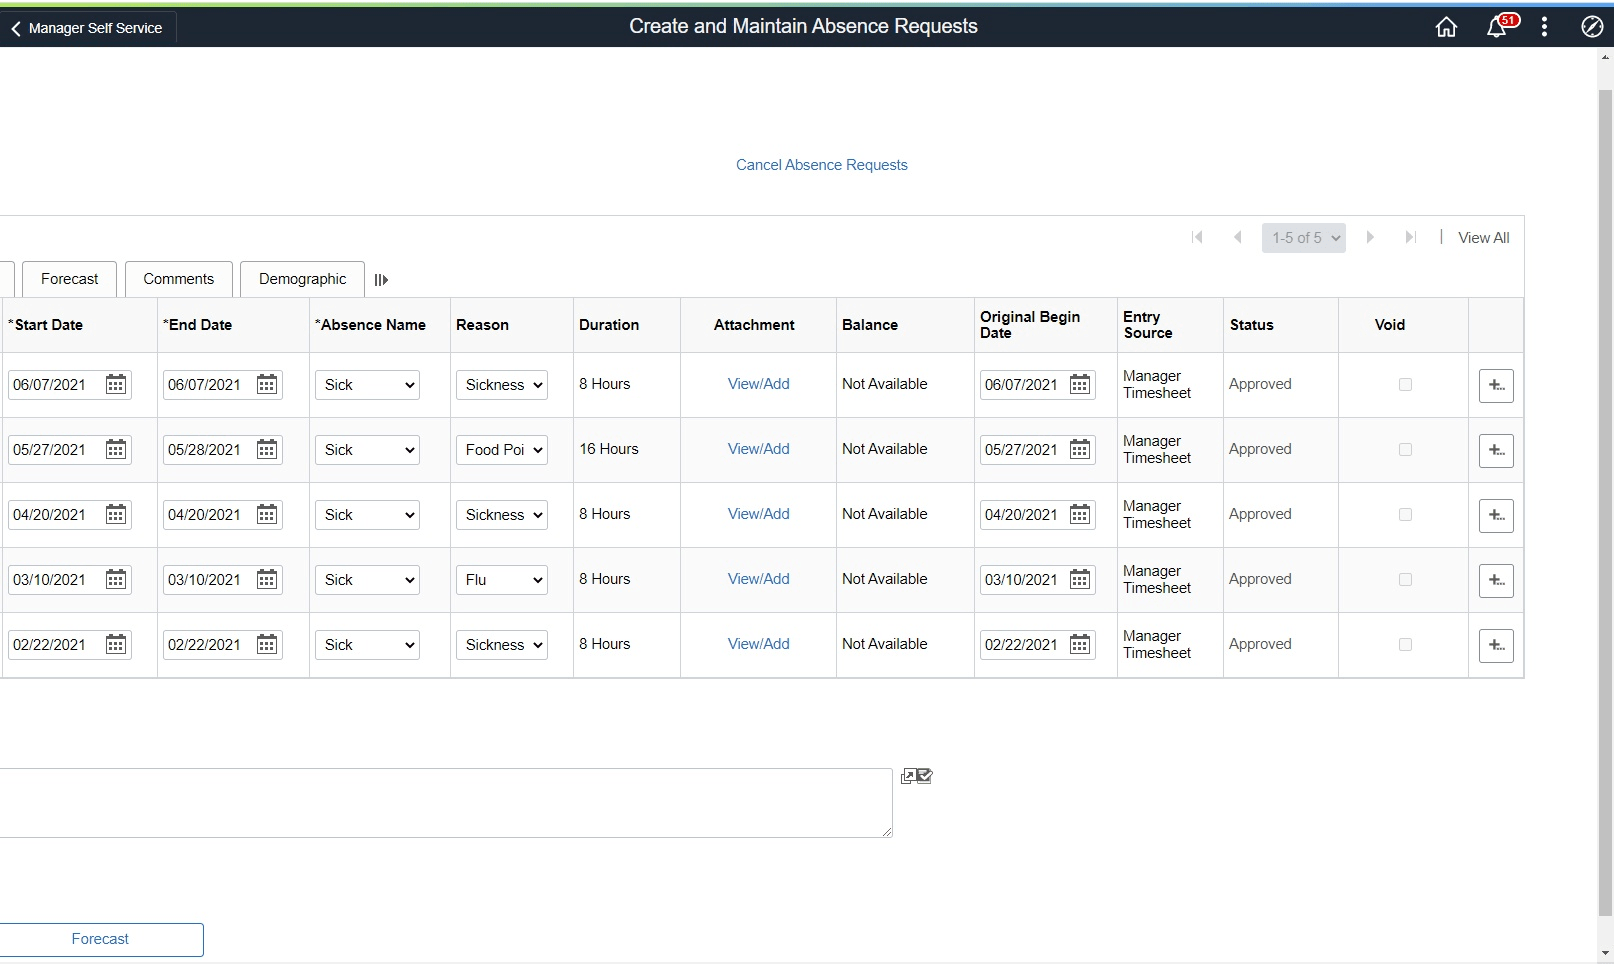Screen dimensions: 1614x964
Task: Click the Cancel Absence Requests link
Action: [x=820, y=164]
